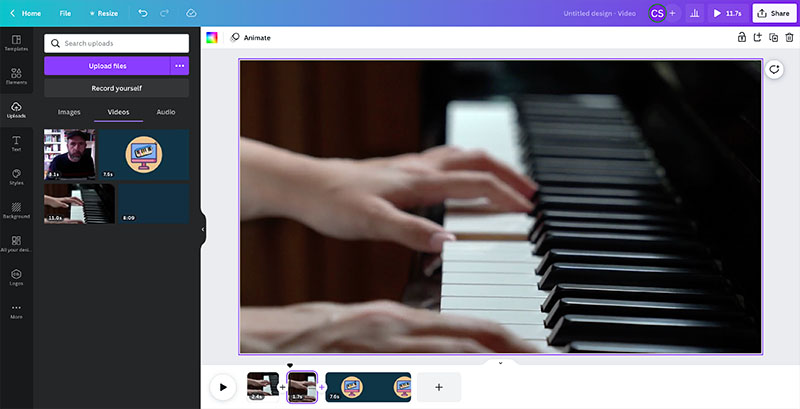Image resolution: width=800 pixels, height=409 pixels.
Task: Select the 1.7s piano clip in timeline
Action: [302, 387]
